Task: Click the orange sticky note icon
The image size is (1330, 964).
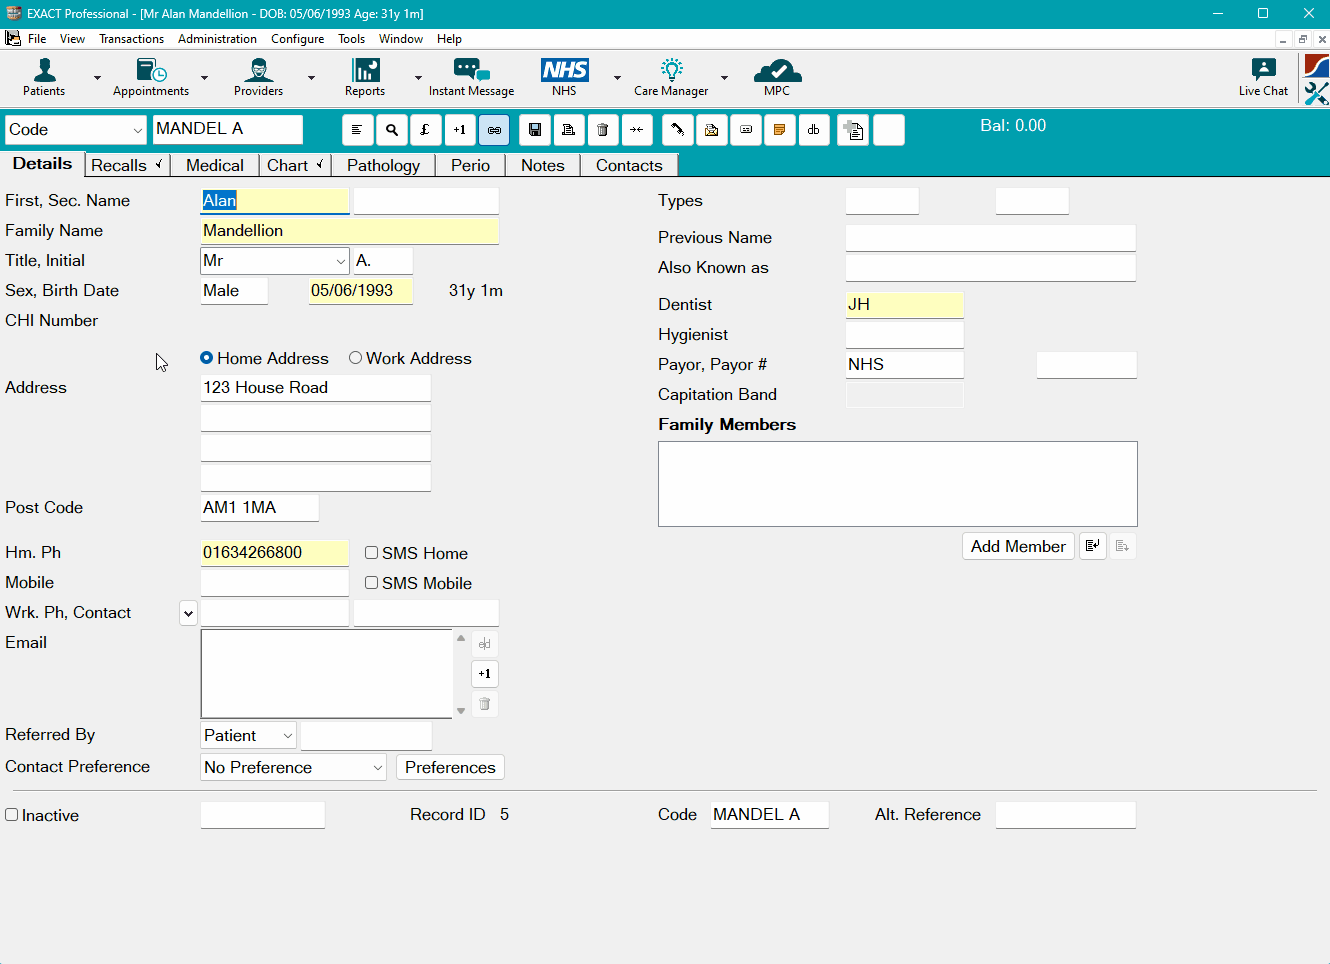Action: pos(779,130)
